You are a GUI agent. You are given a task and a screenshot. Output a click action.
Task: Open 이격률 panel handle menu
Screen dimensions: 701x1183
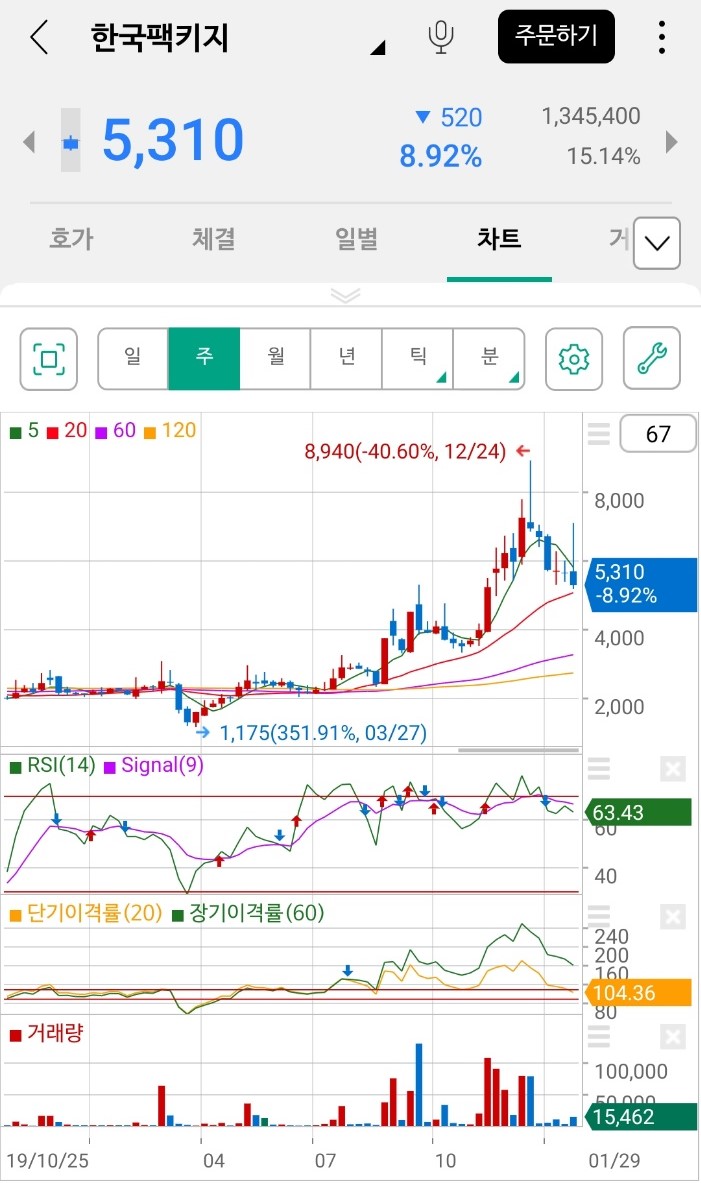point(598,916)
